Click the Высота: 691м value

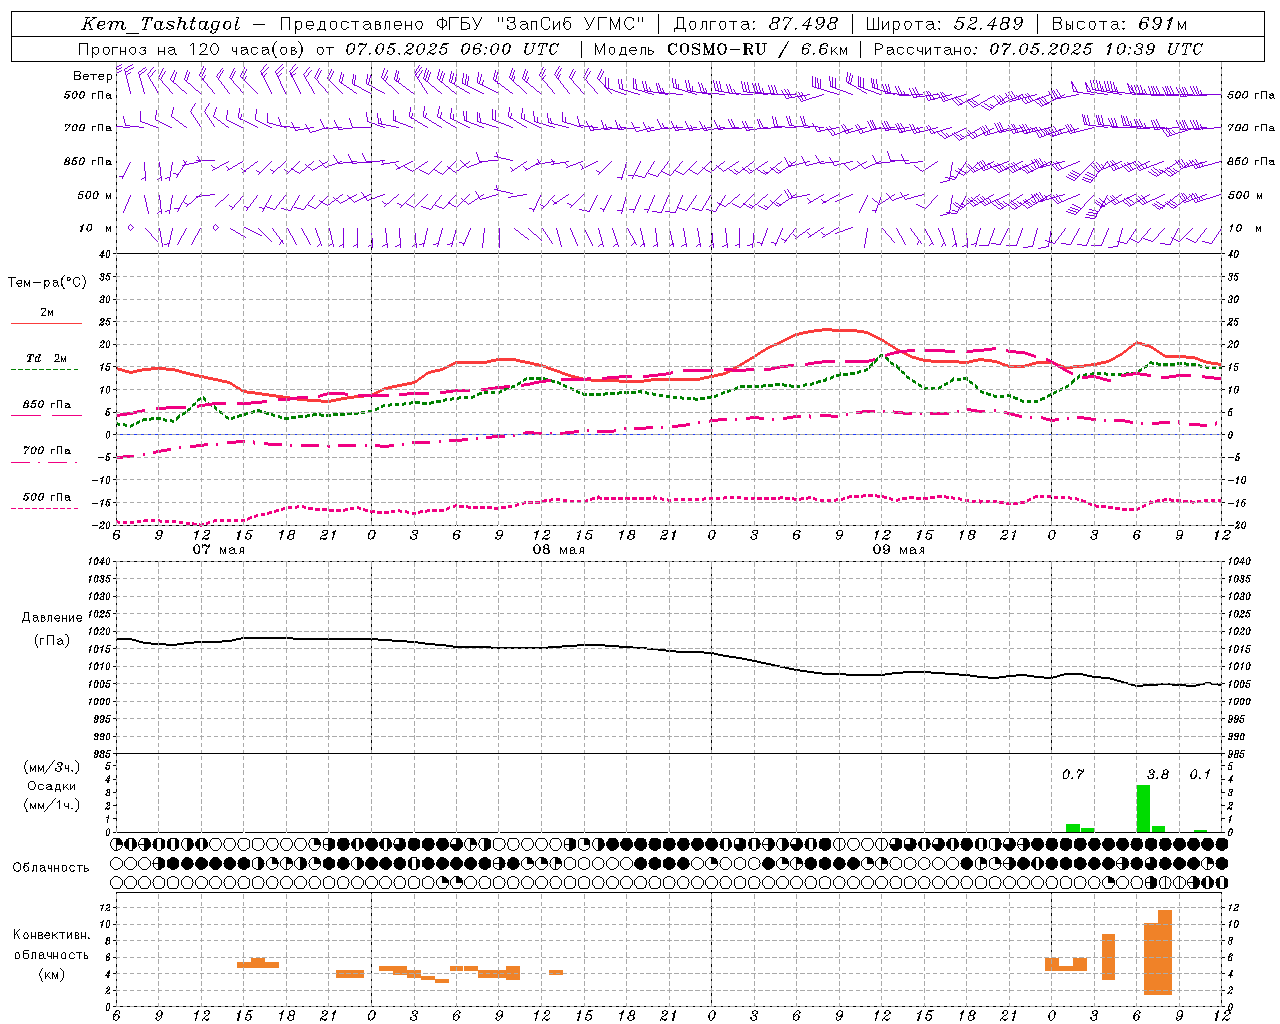click(x=1120, y=24)
